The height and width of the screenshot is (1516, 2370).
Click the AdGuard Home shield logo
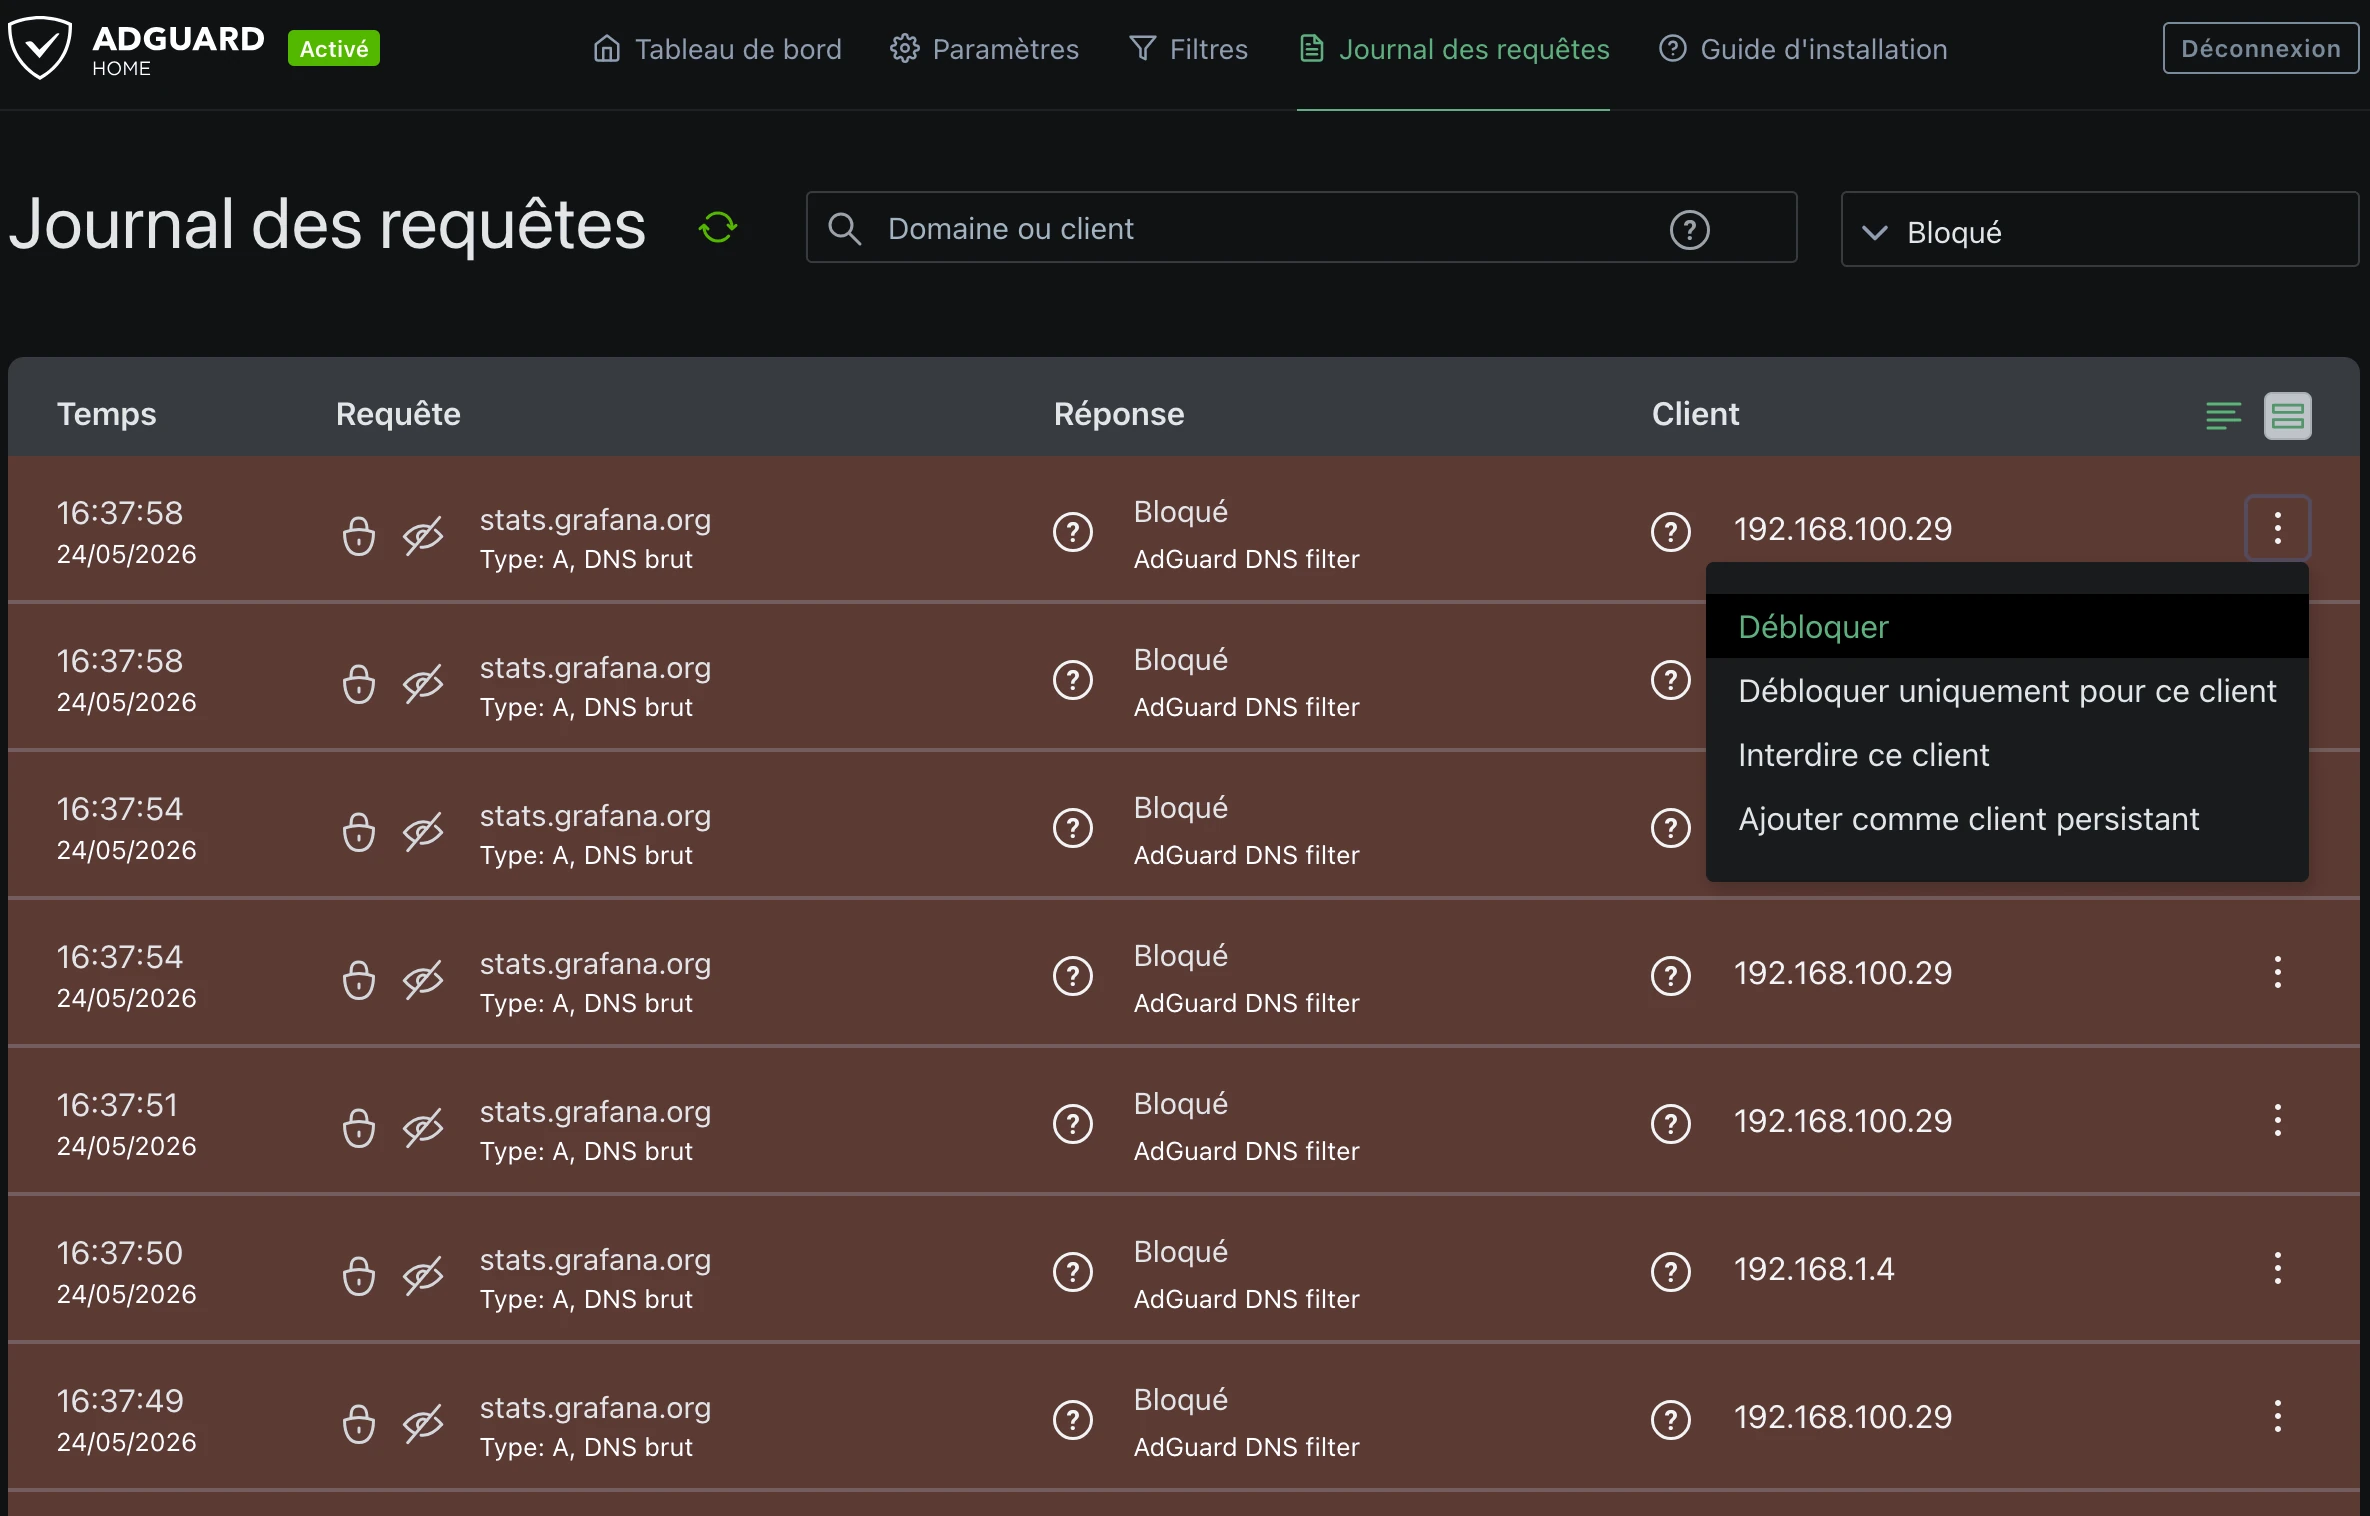point(40,48)
